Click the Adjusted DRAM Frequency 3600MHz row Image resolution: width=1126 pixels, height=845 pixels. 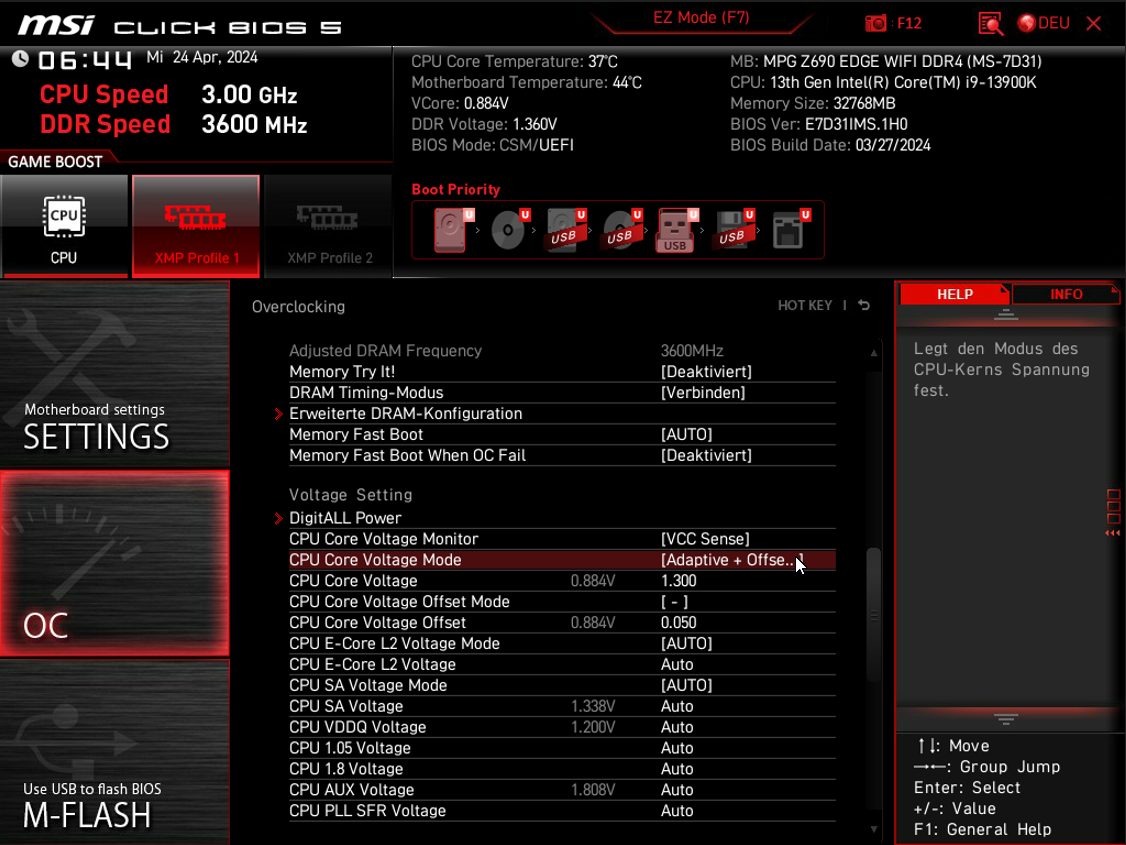562,351
